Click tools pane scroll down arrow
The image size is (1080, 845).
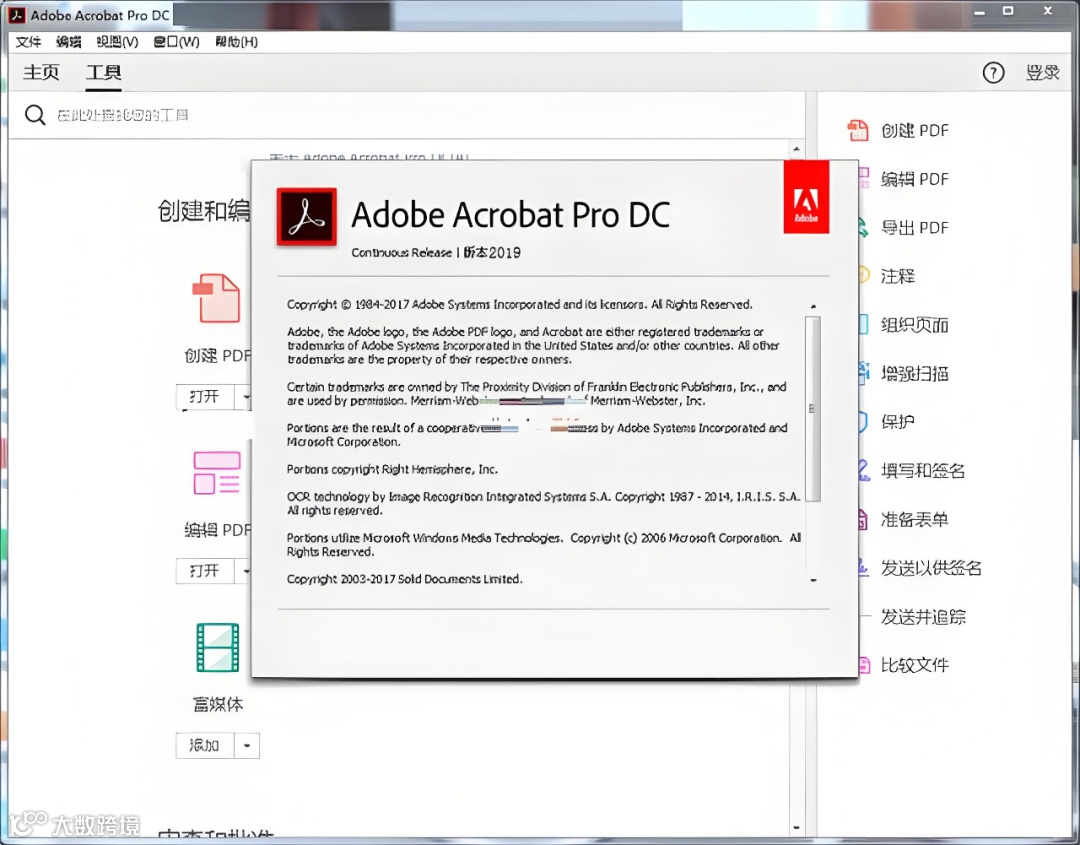796,827
